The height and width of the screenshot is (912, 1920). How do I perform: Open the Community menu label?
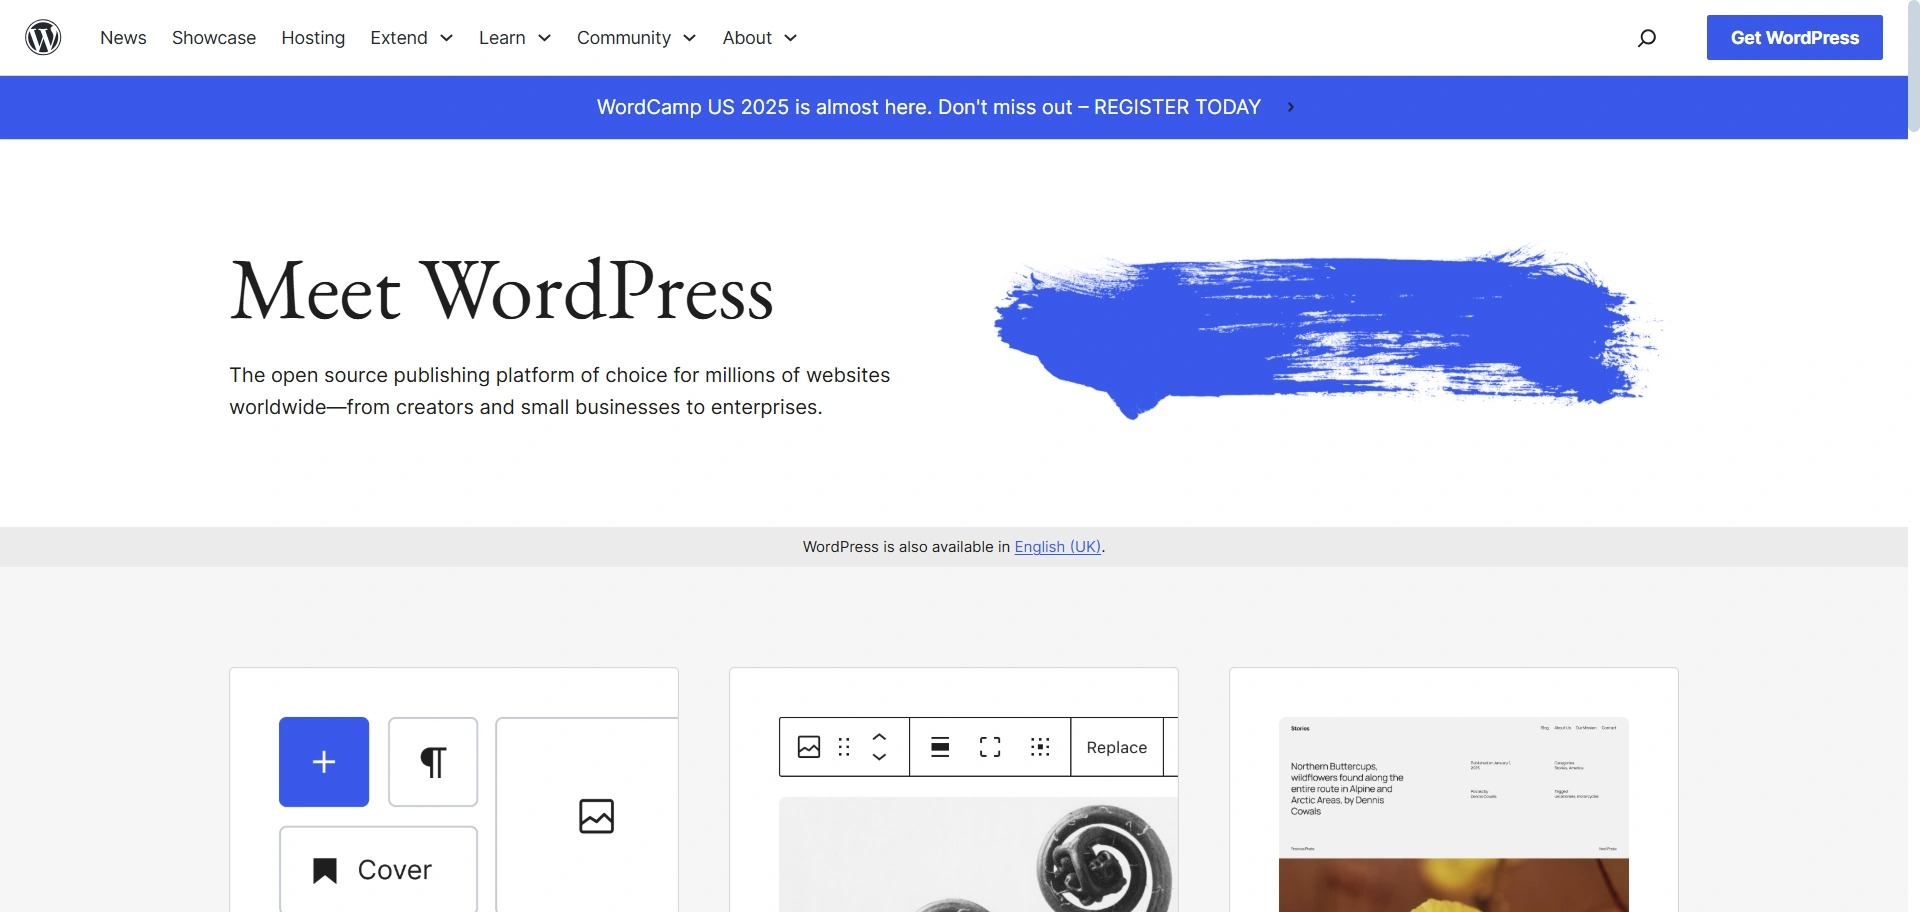[624, 38]
